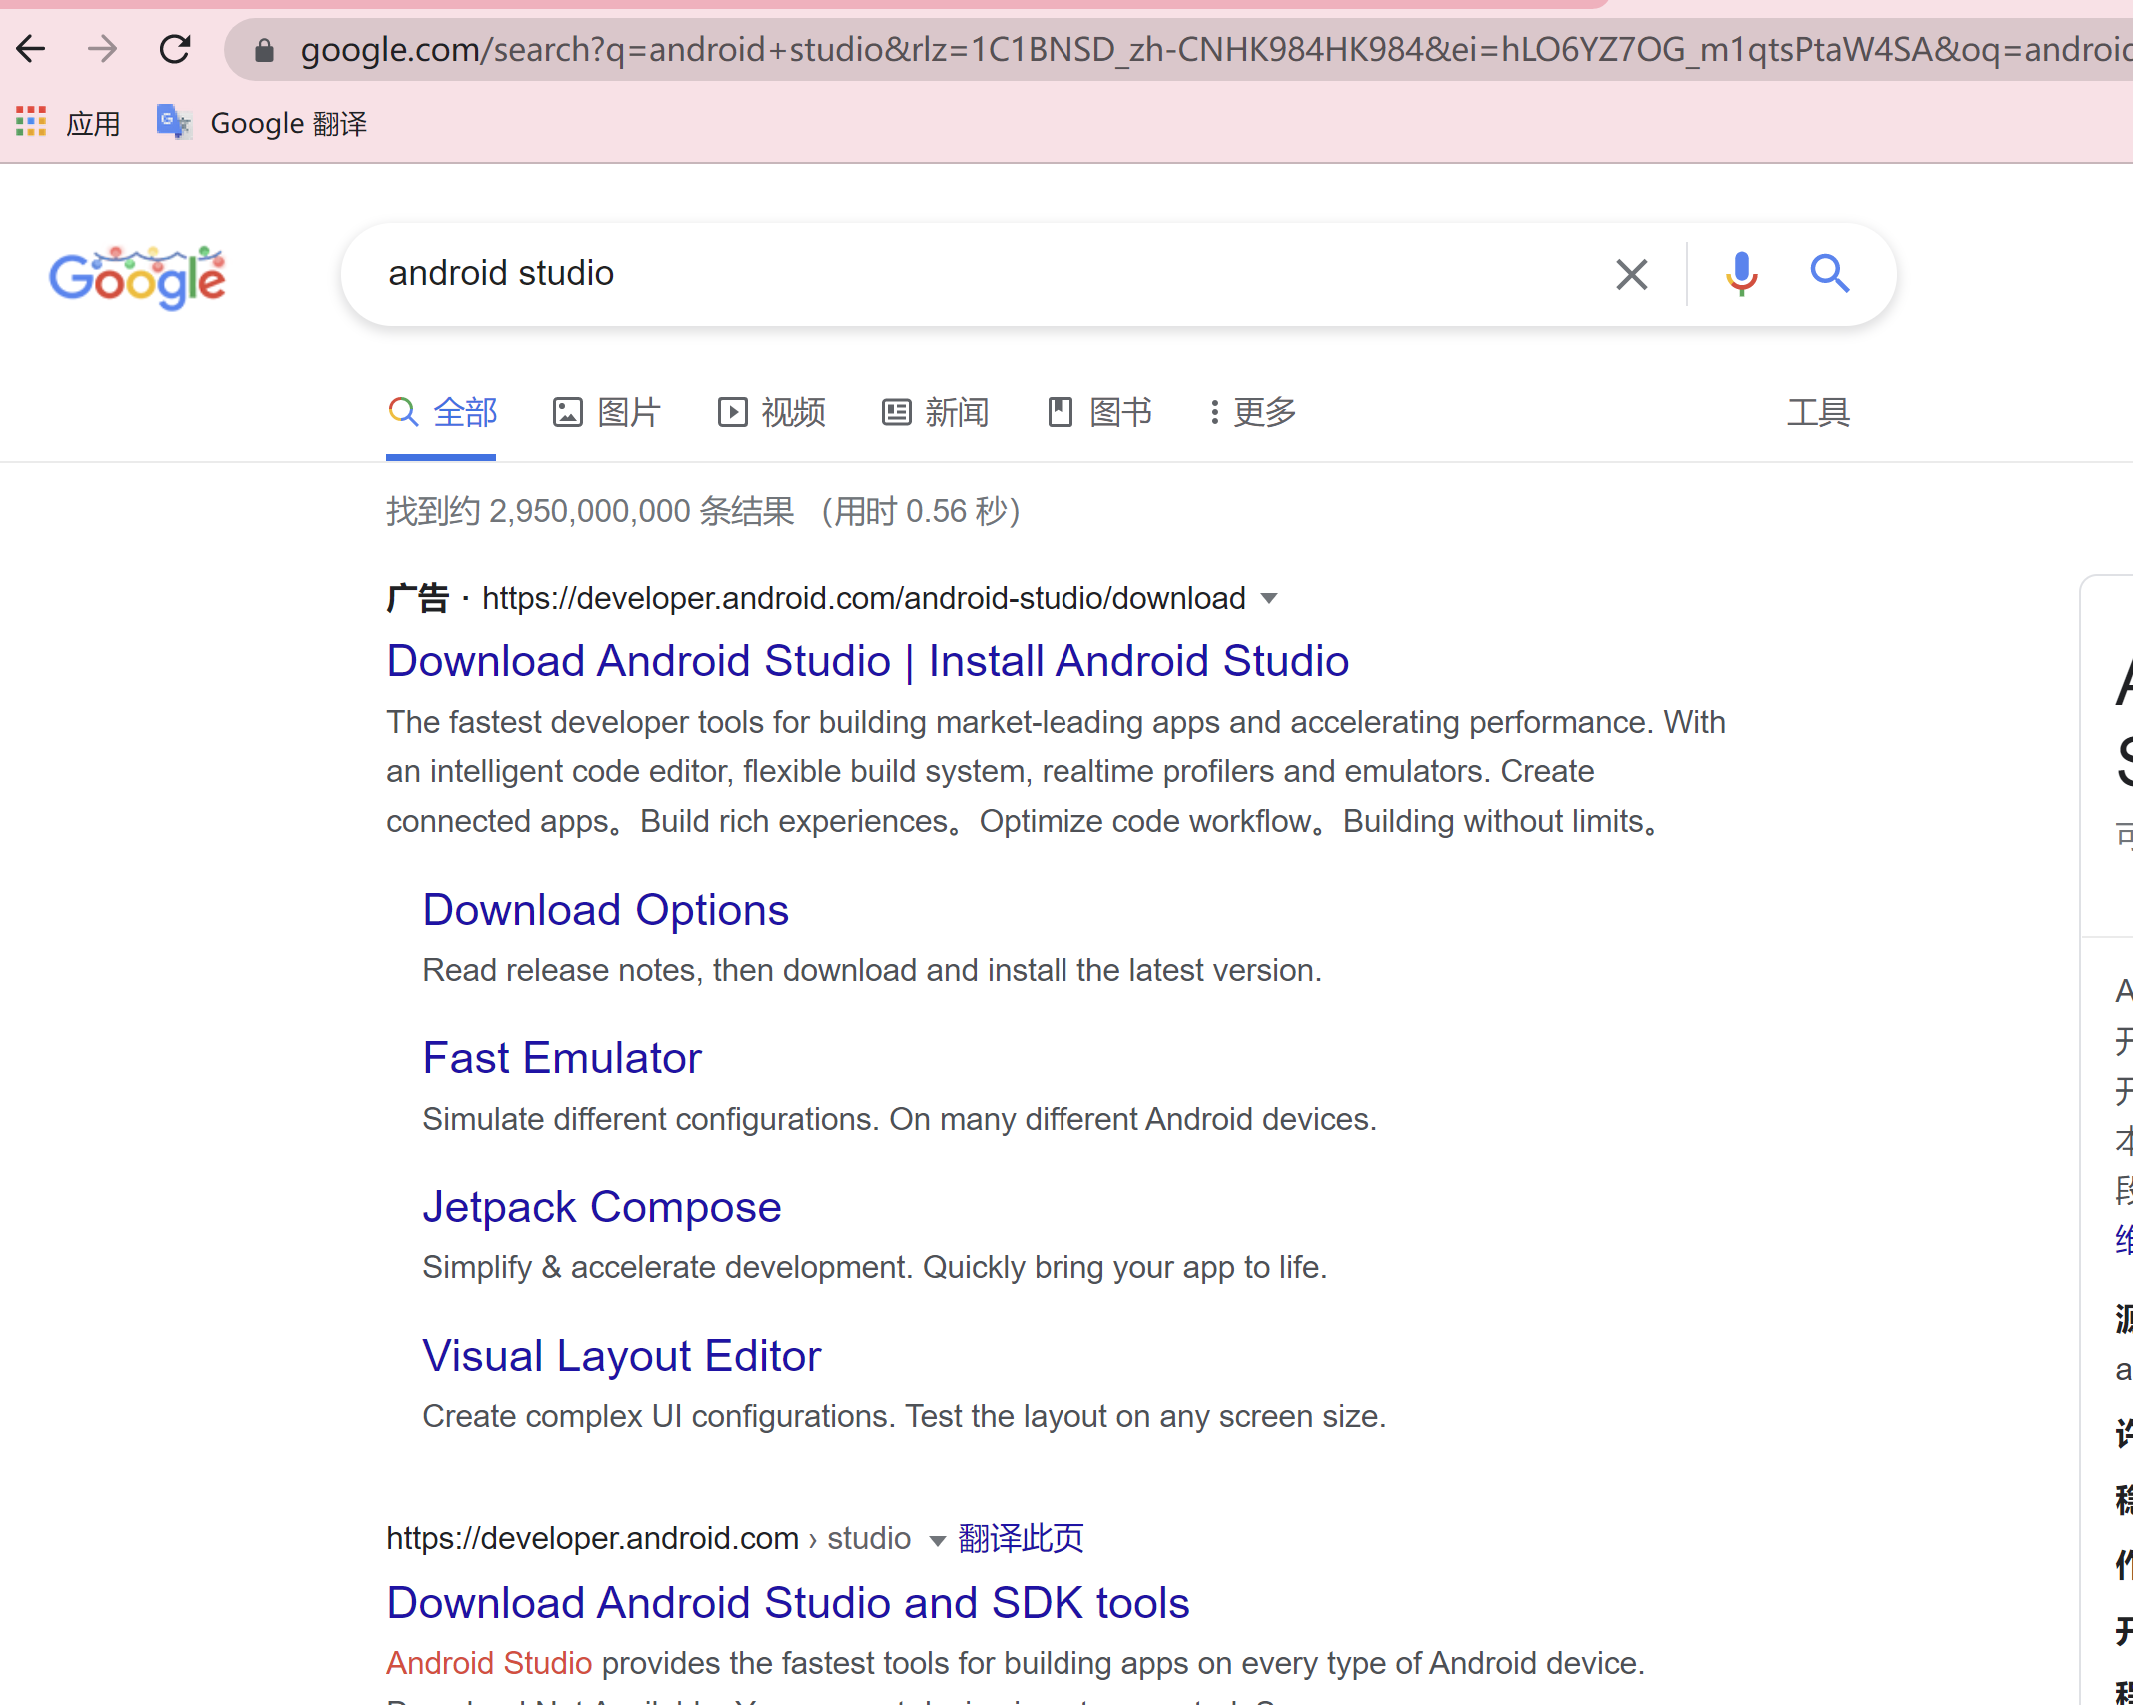Click the browser address bar URL
The image size is (2133, 1705).
coord(1215,50)
